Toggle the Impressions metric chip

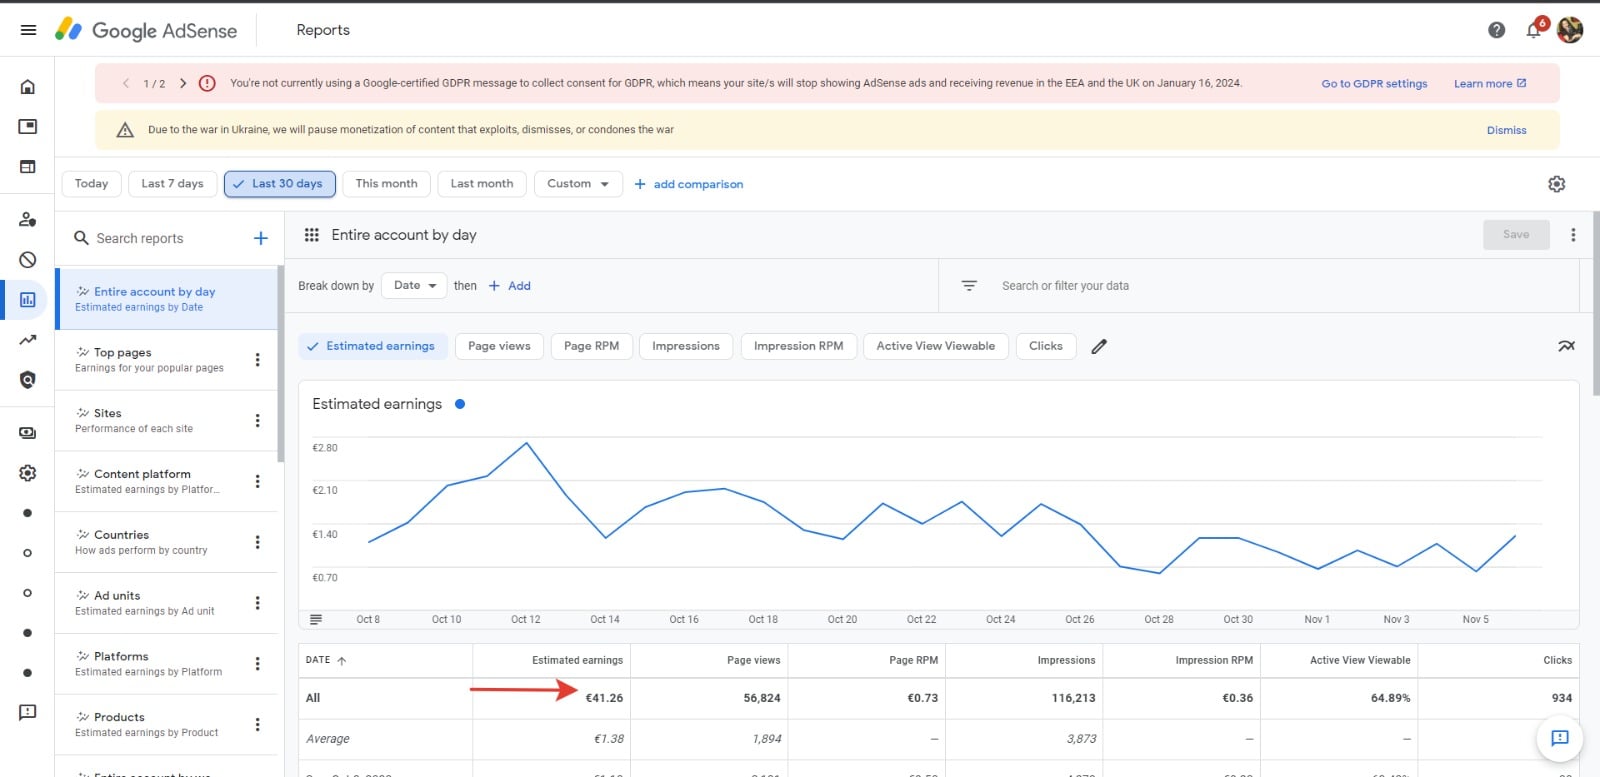click(x=686, y=346)
